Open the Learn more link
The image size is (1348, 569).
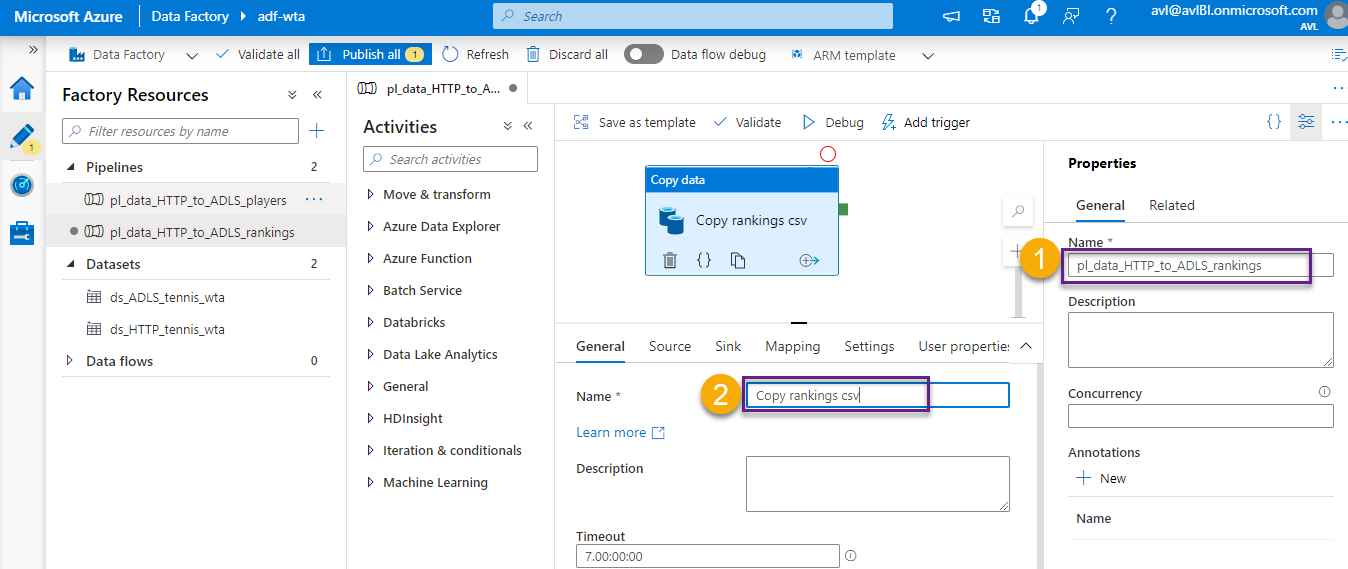point(620,432)
